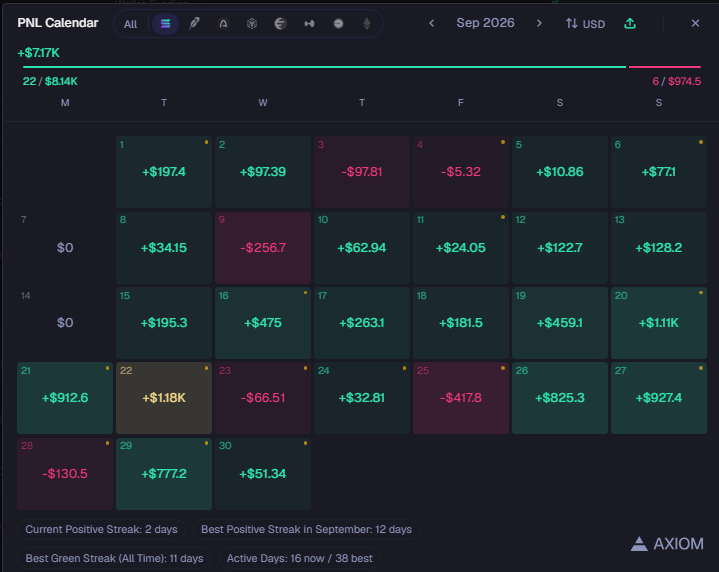Open the day cell showing +$122.7
The height and width of the screenshot is (572, 719).
[560, 248]
